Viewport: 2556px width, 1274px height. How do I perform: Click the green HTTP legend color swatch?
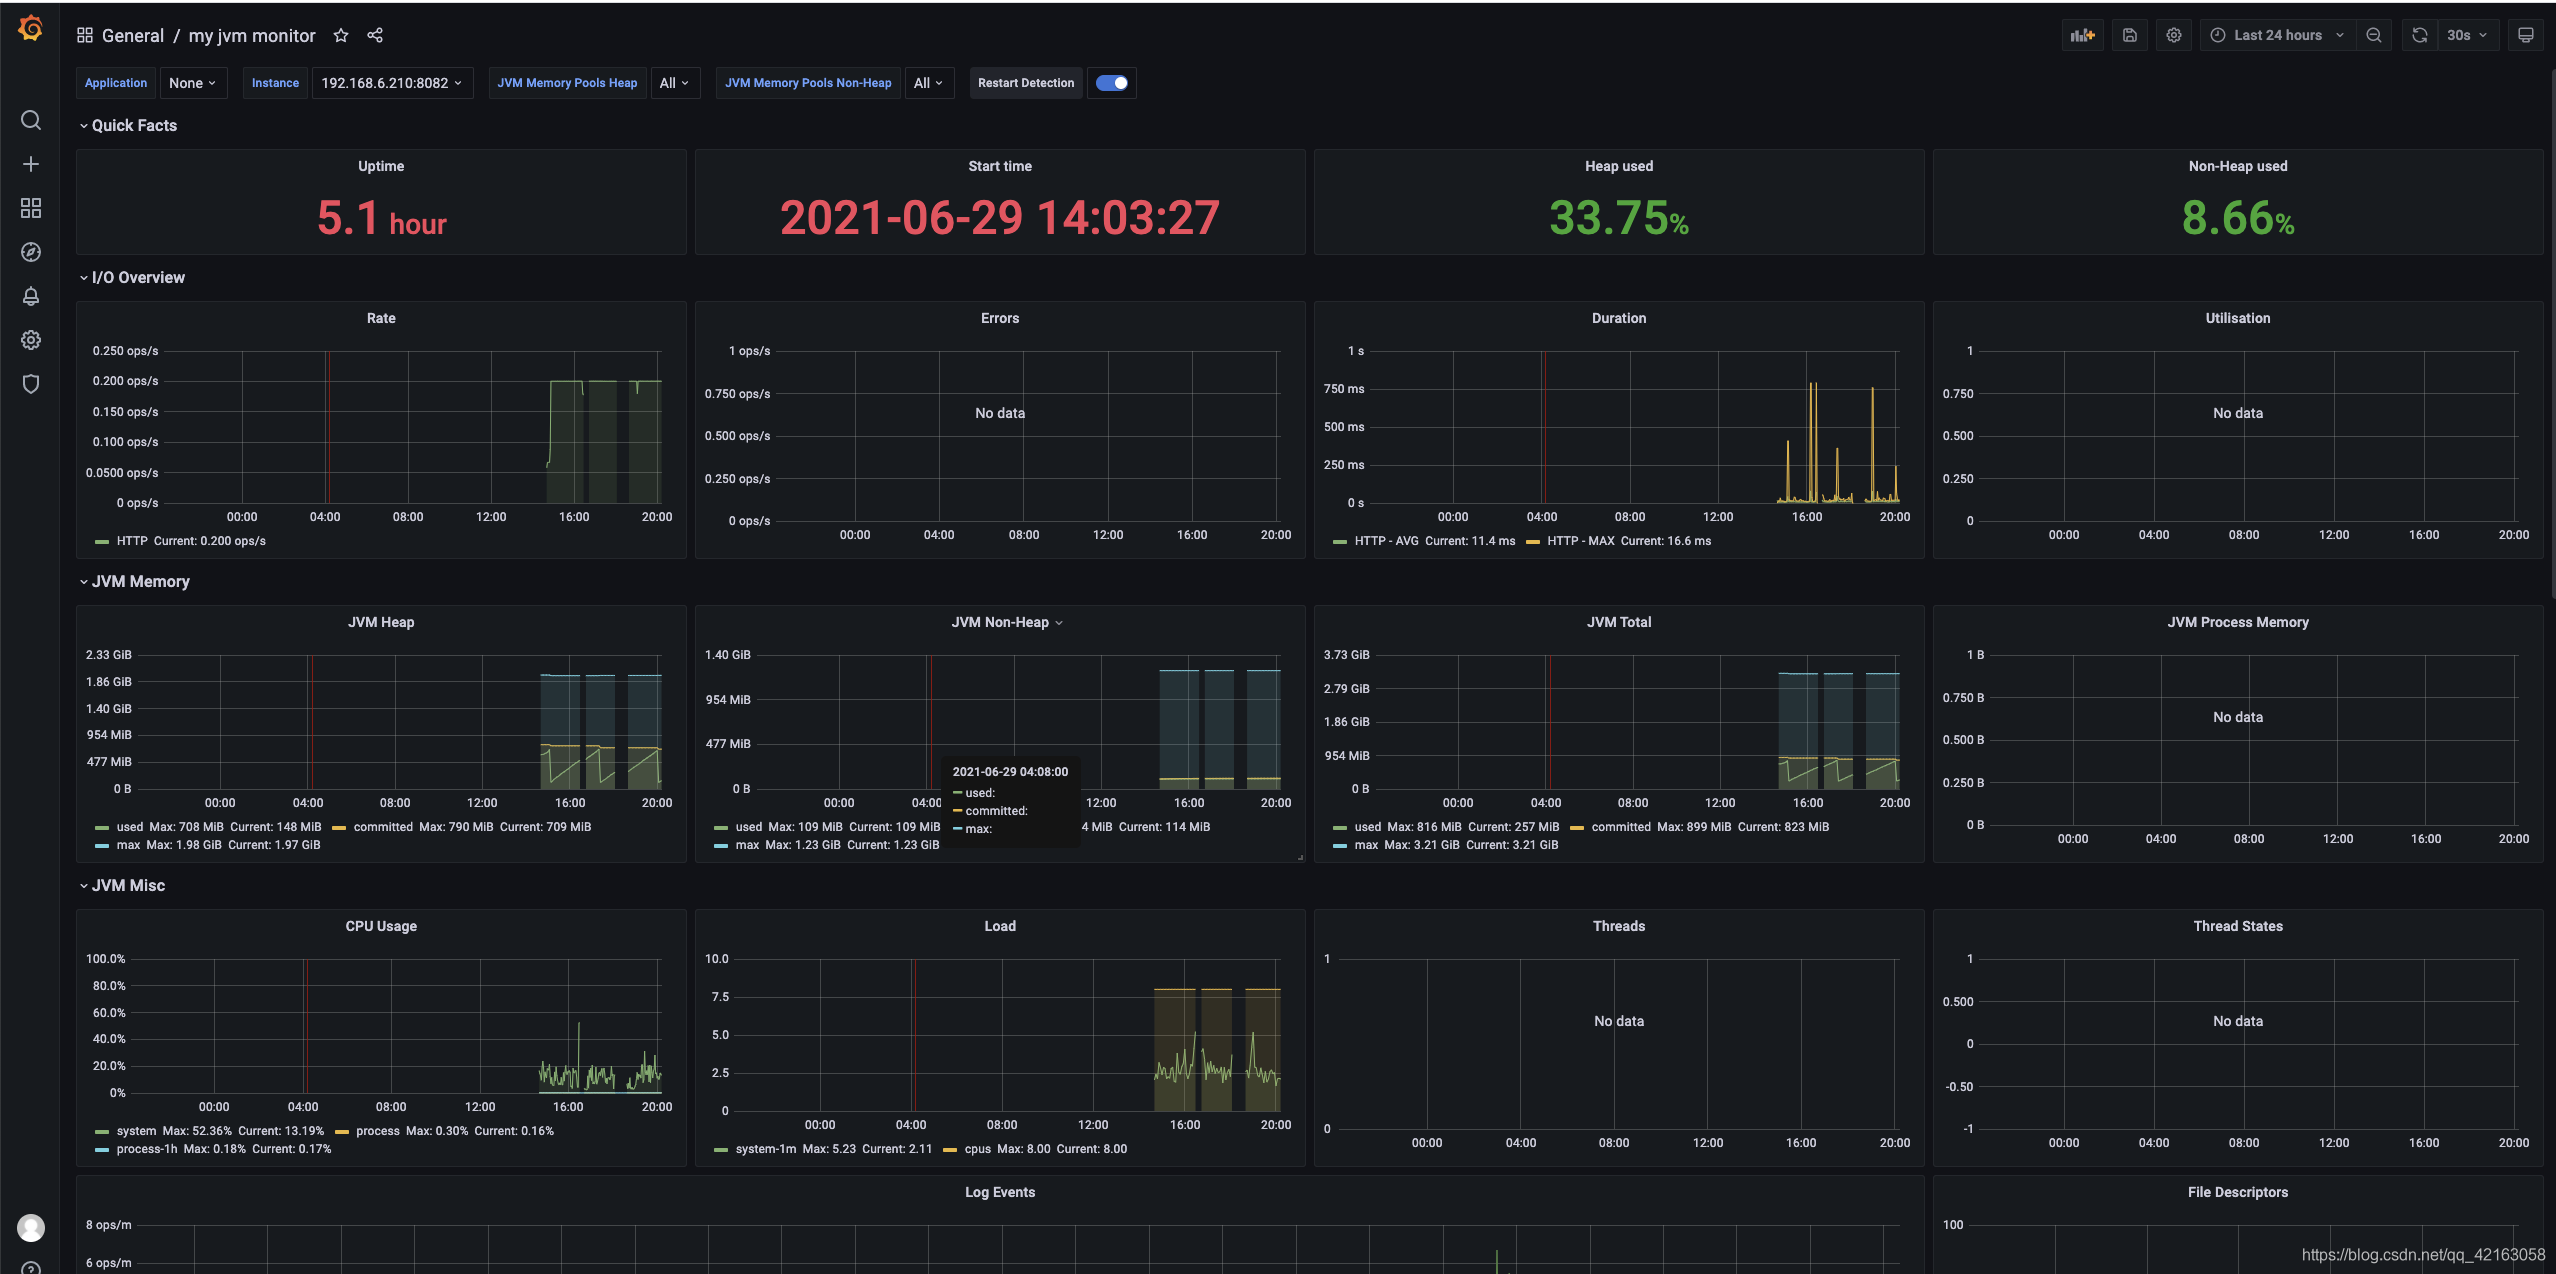pos(101,541)
